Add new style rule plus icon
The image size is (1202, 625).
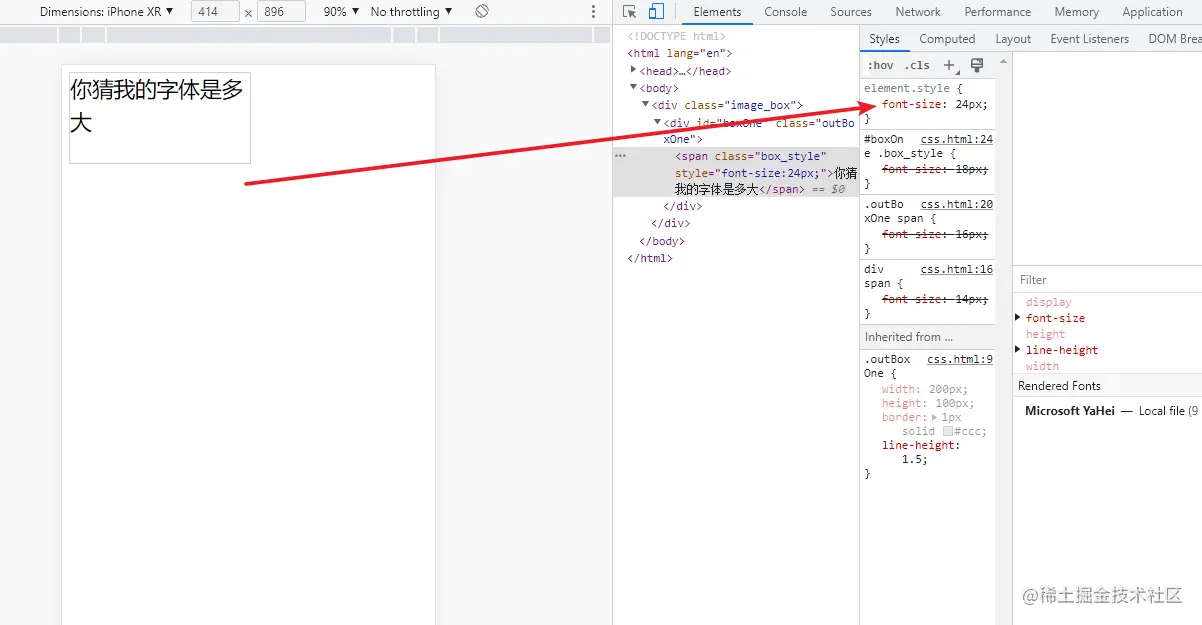coord(950,66)
